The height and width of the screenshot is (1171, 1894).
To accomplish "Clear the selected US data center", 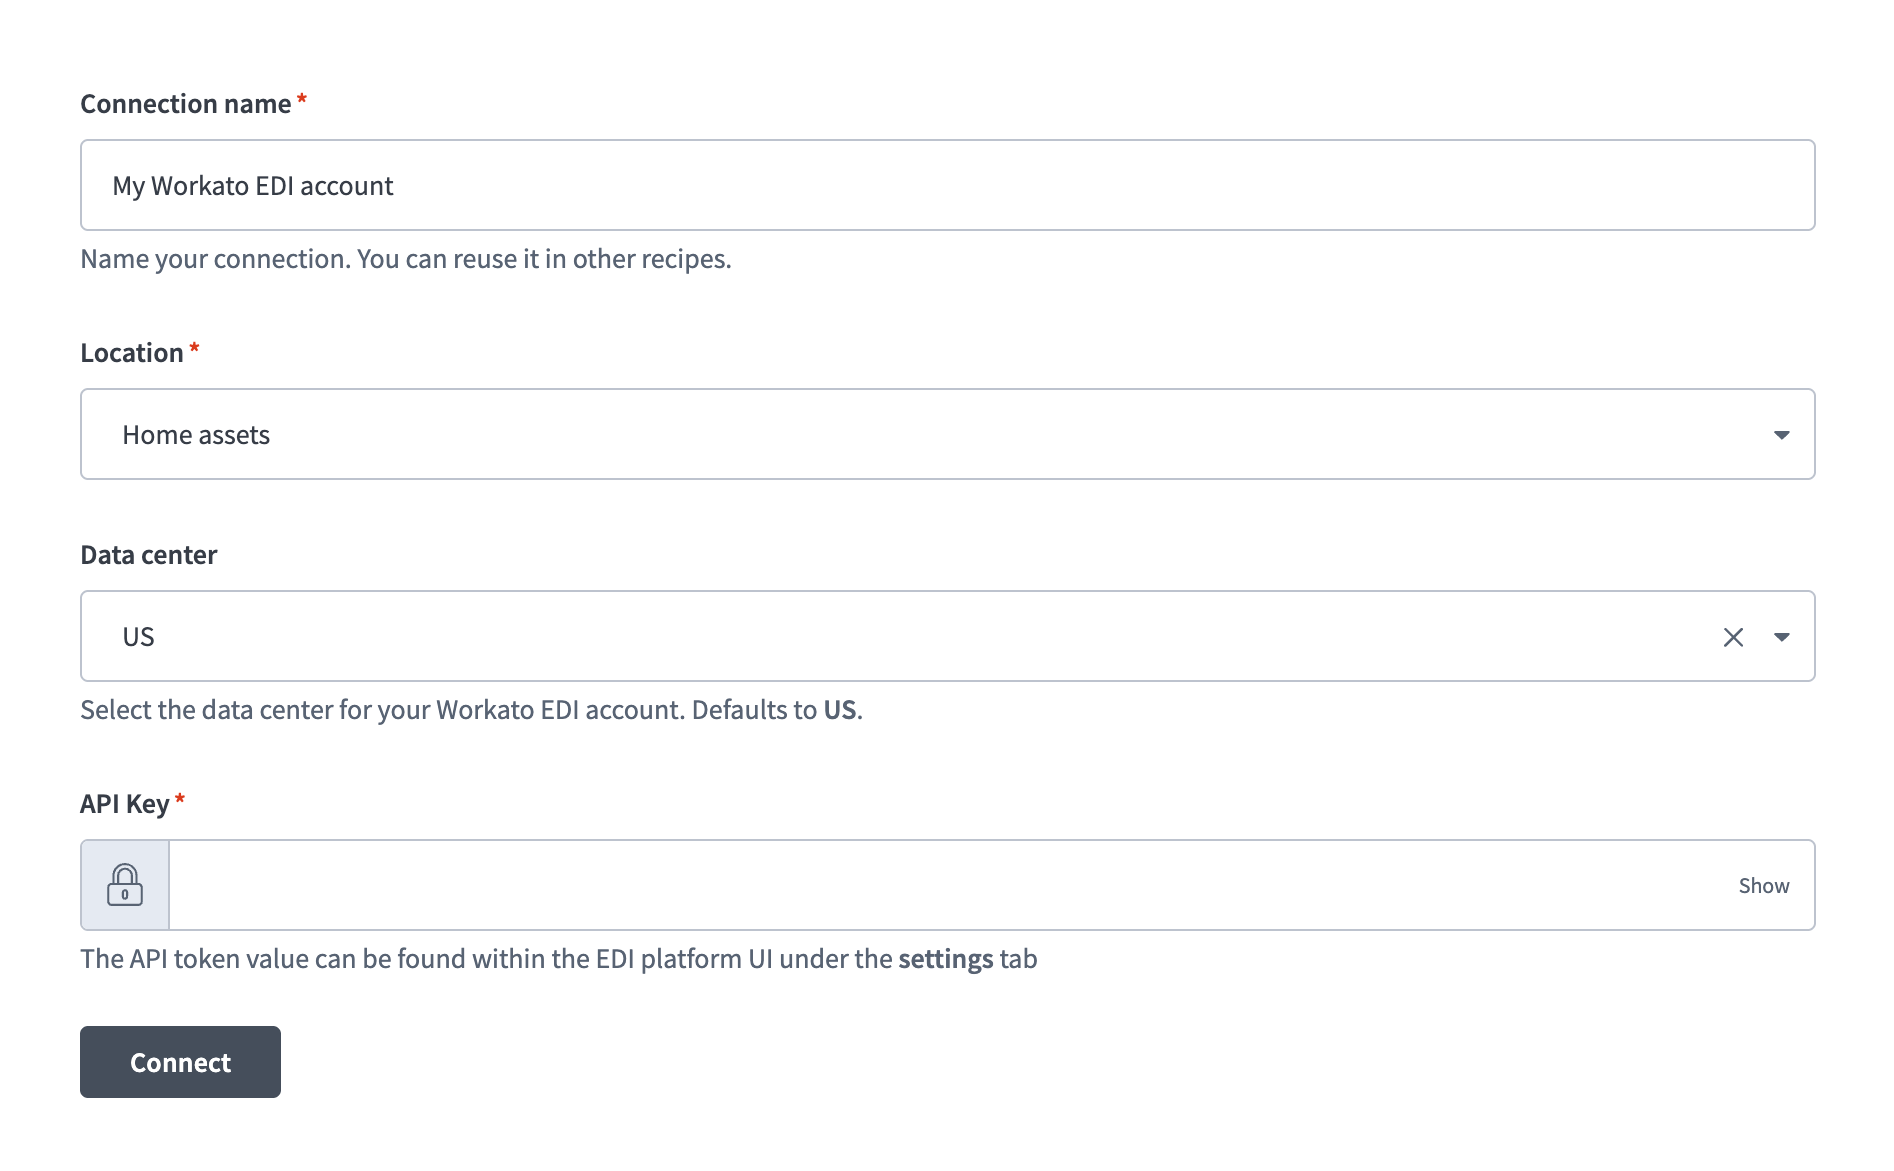I will tap(1733, 637).
